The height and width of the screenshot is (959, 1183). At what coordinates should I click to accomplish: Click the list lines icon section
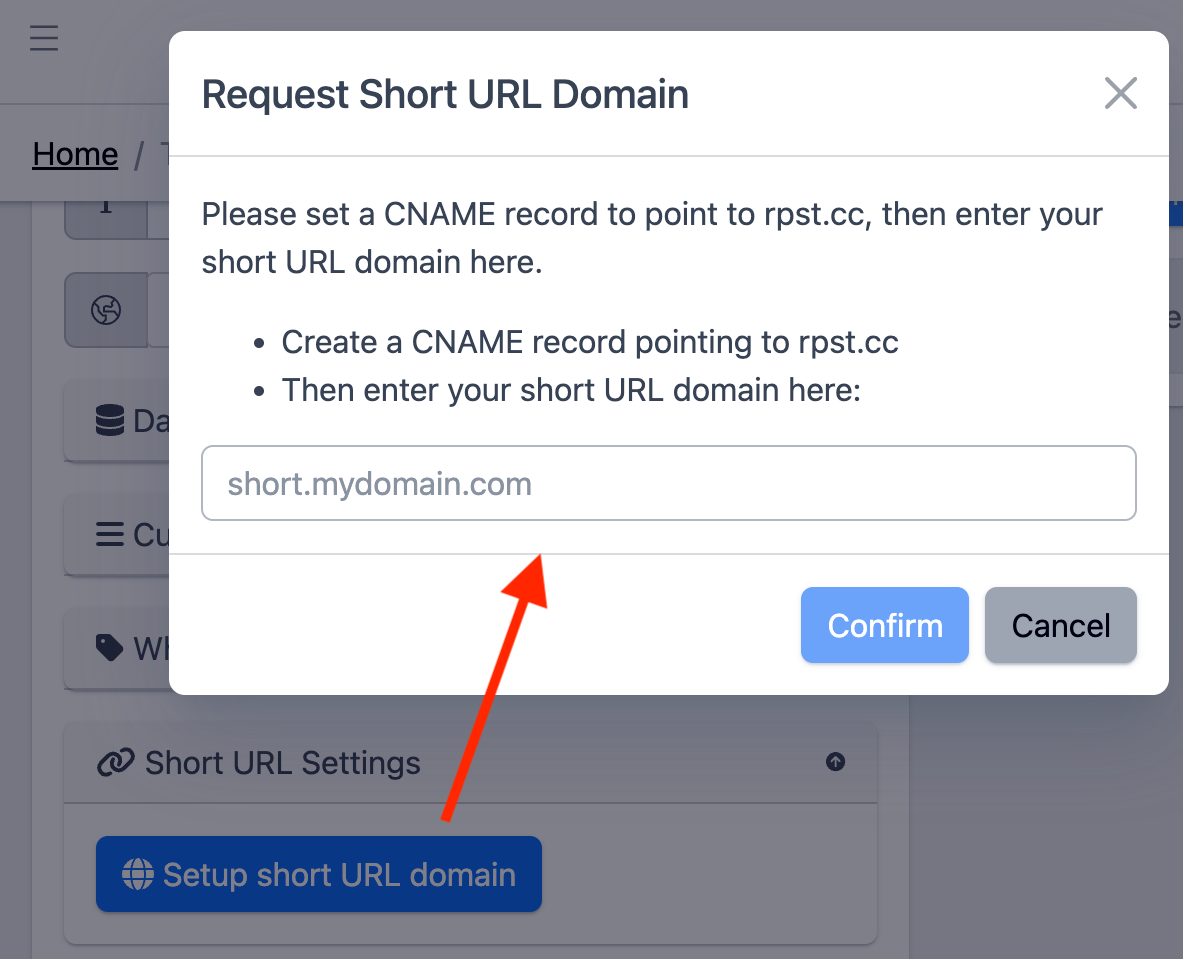(x=109, y=534)
